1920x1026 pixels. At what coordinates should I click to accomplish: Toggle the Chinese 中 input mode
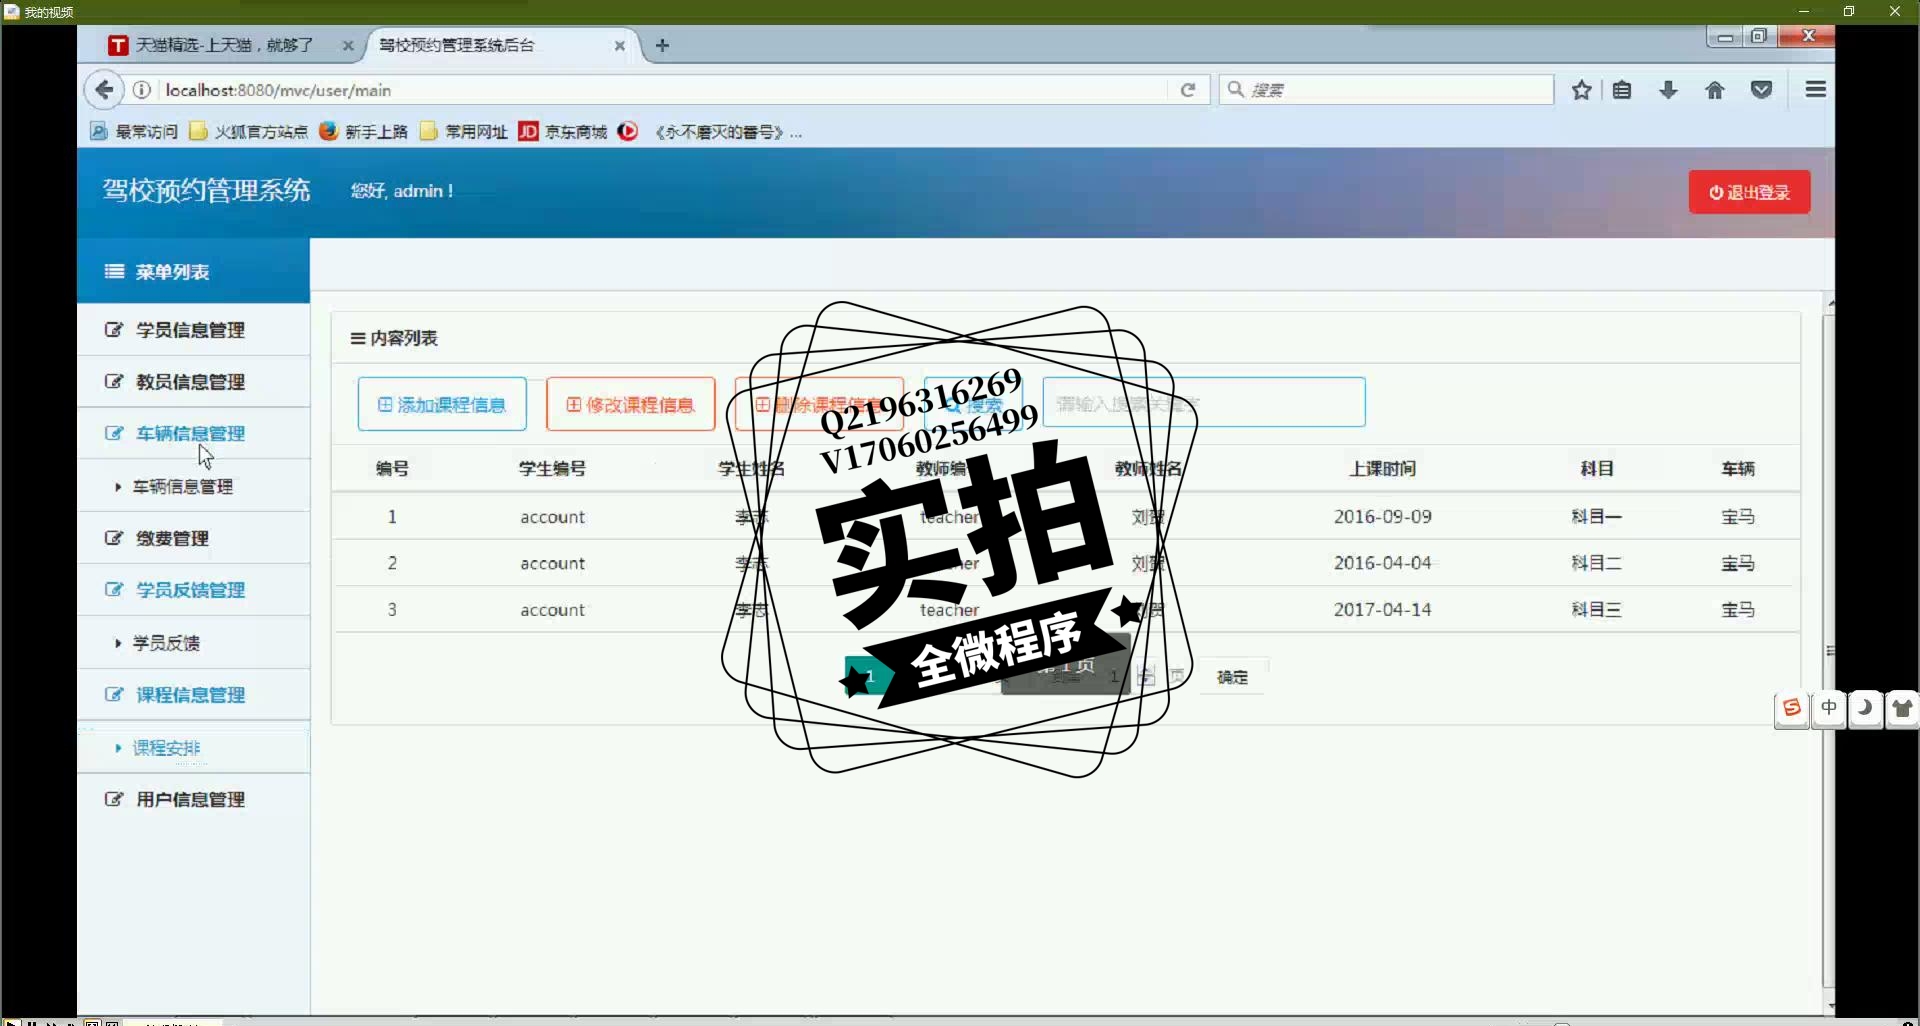point(1828,709)
